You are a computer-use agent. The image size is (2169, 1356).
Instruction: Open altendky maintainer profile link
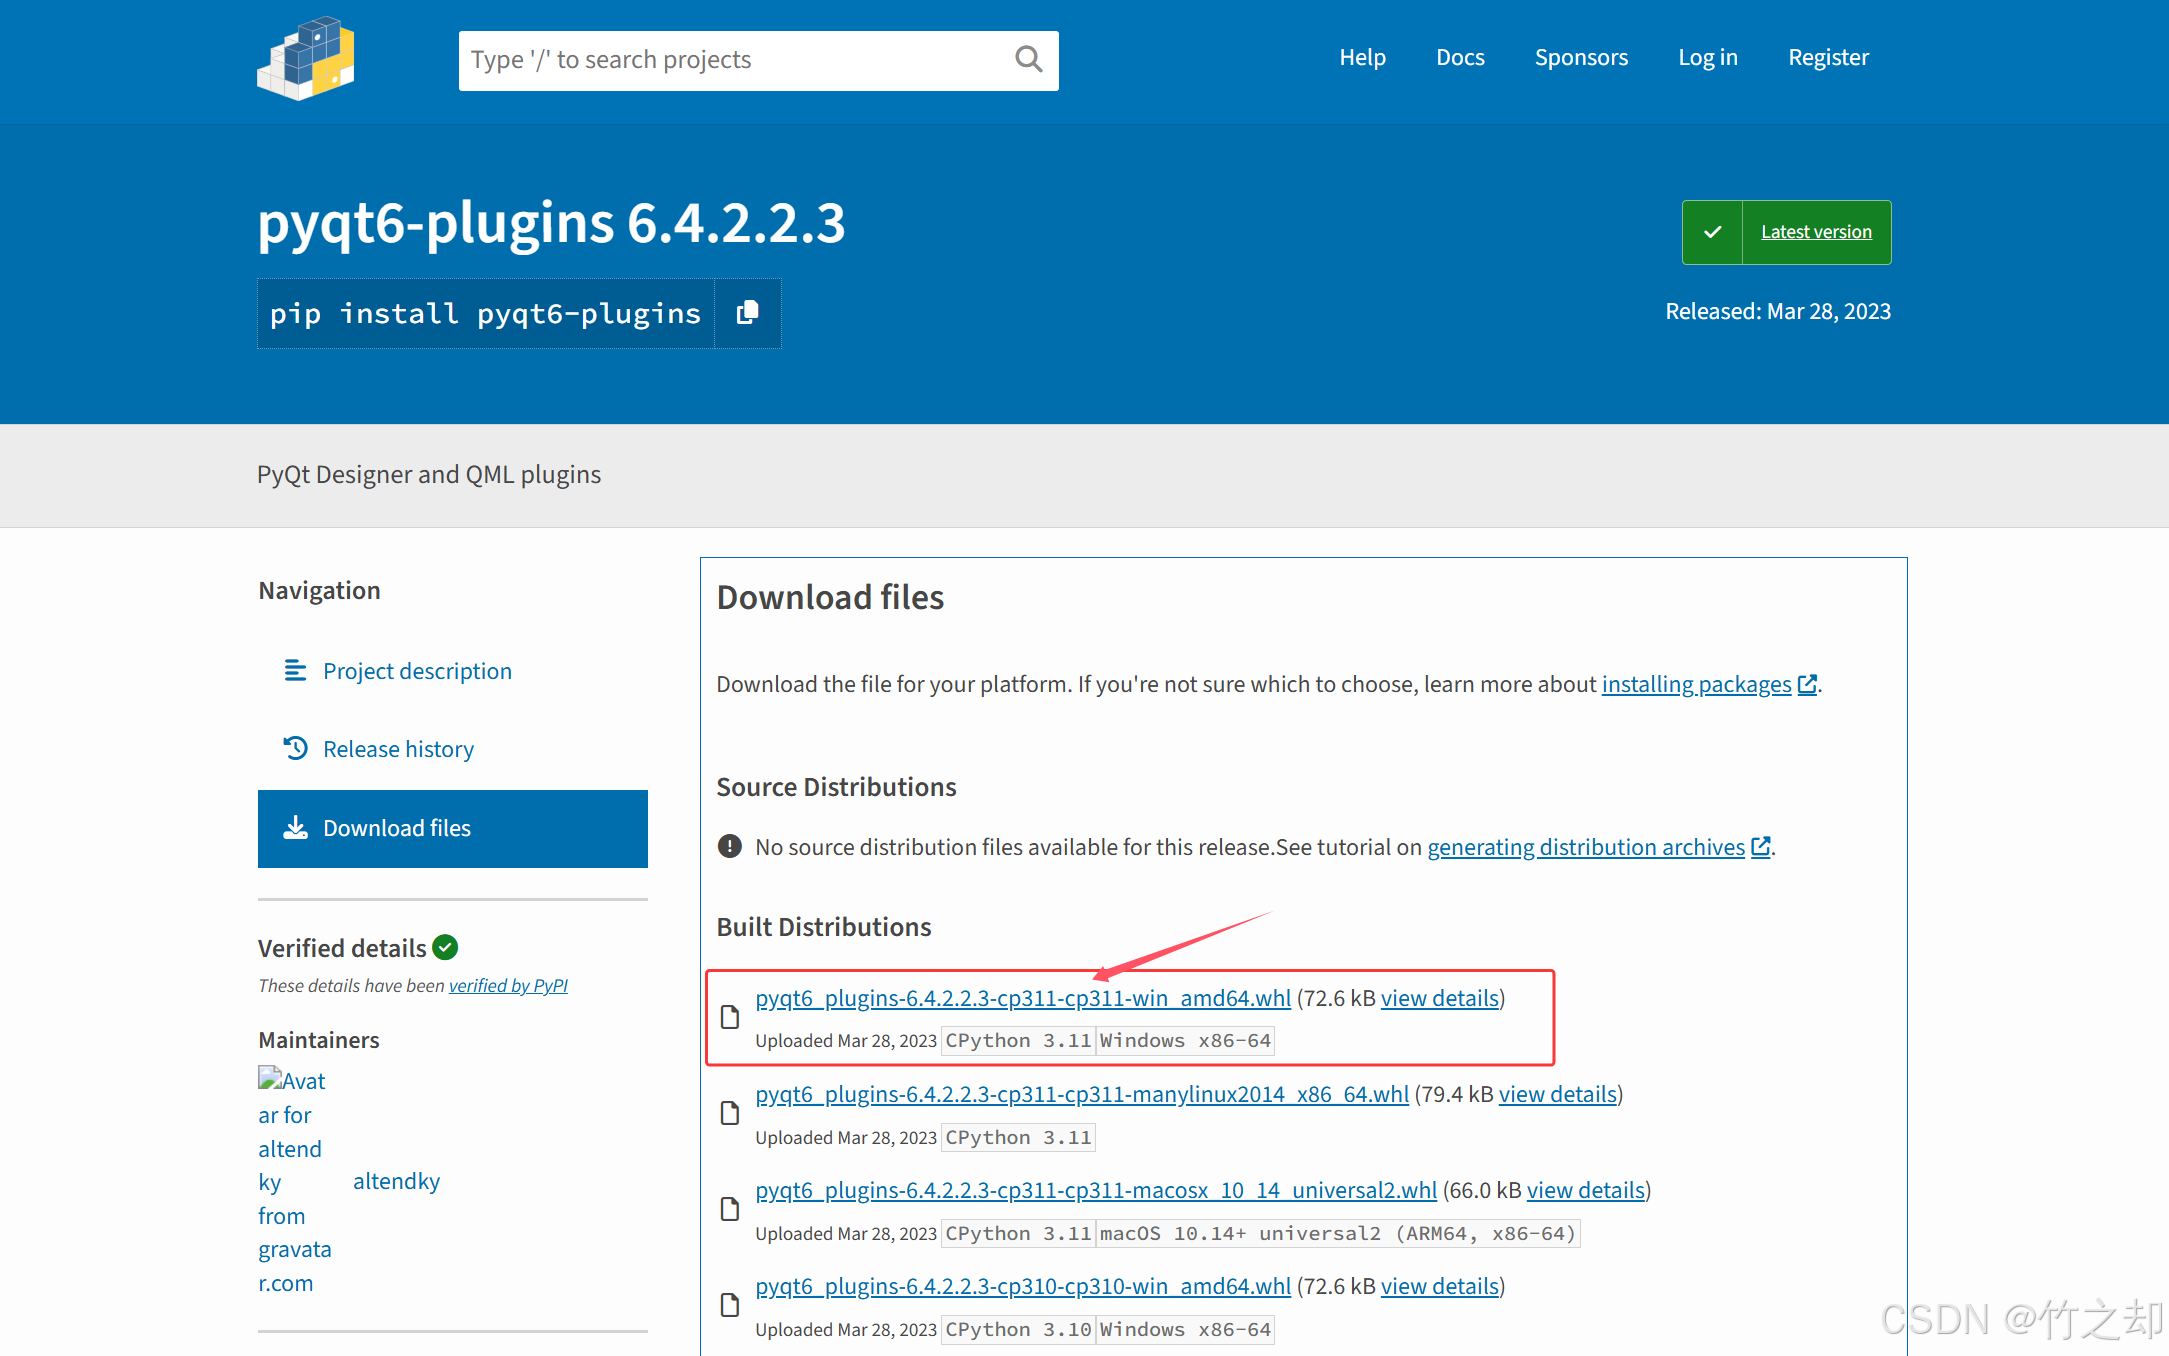click(396, 1181)
